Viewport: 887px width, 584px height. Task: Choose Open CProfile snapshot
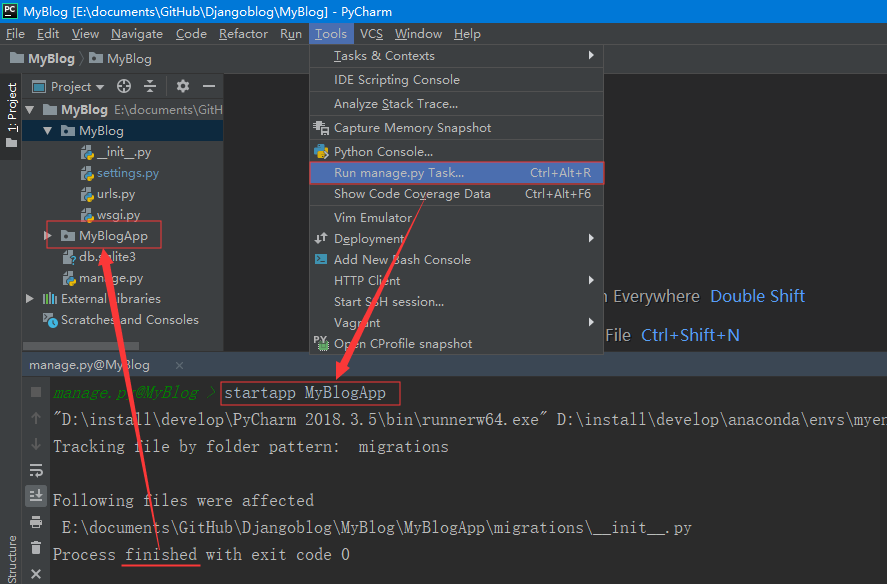point(457,343)
